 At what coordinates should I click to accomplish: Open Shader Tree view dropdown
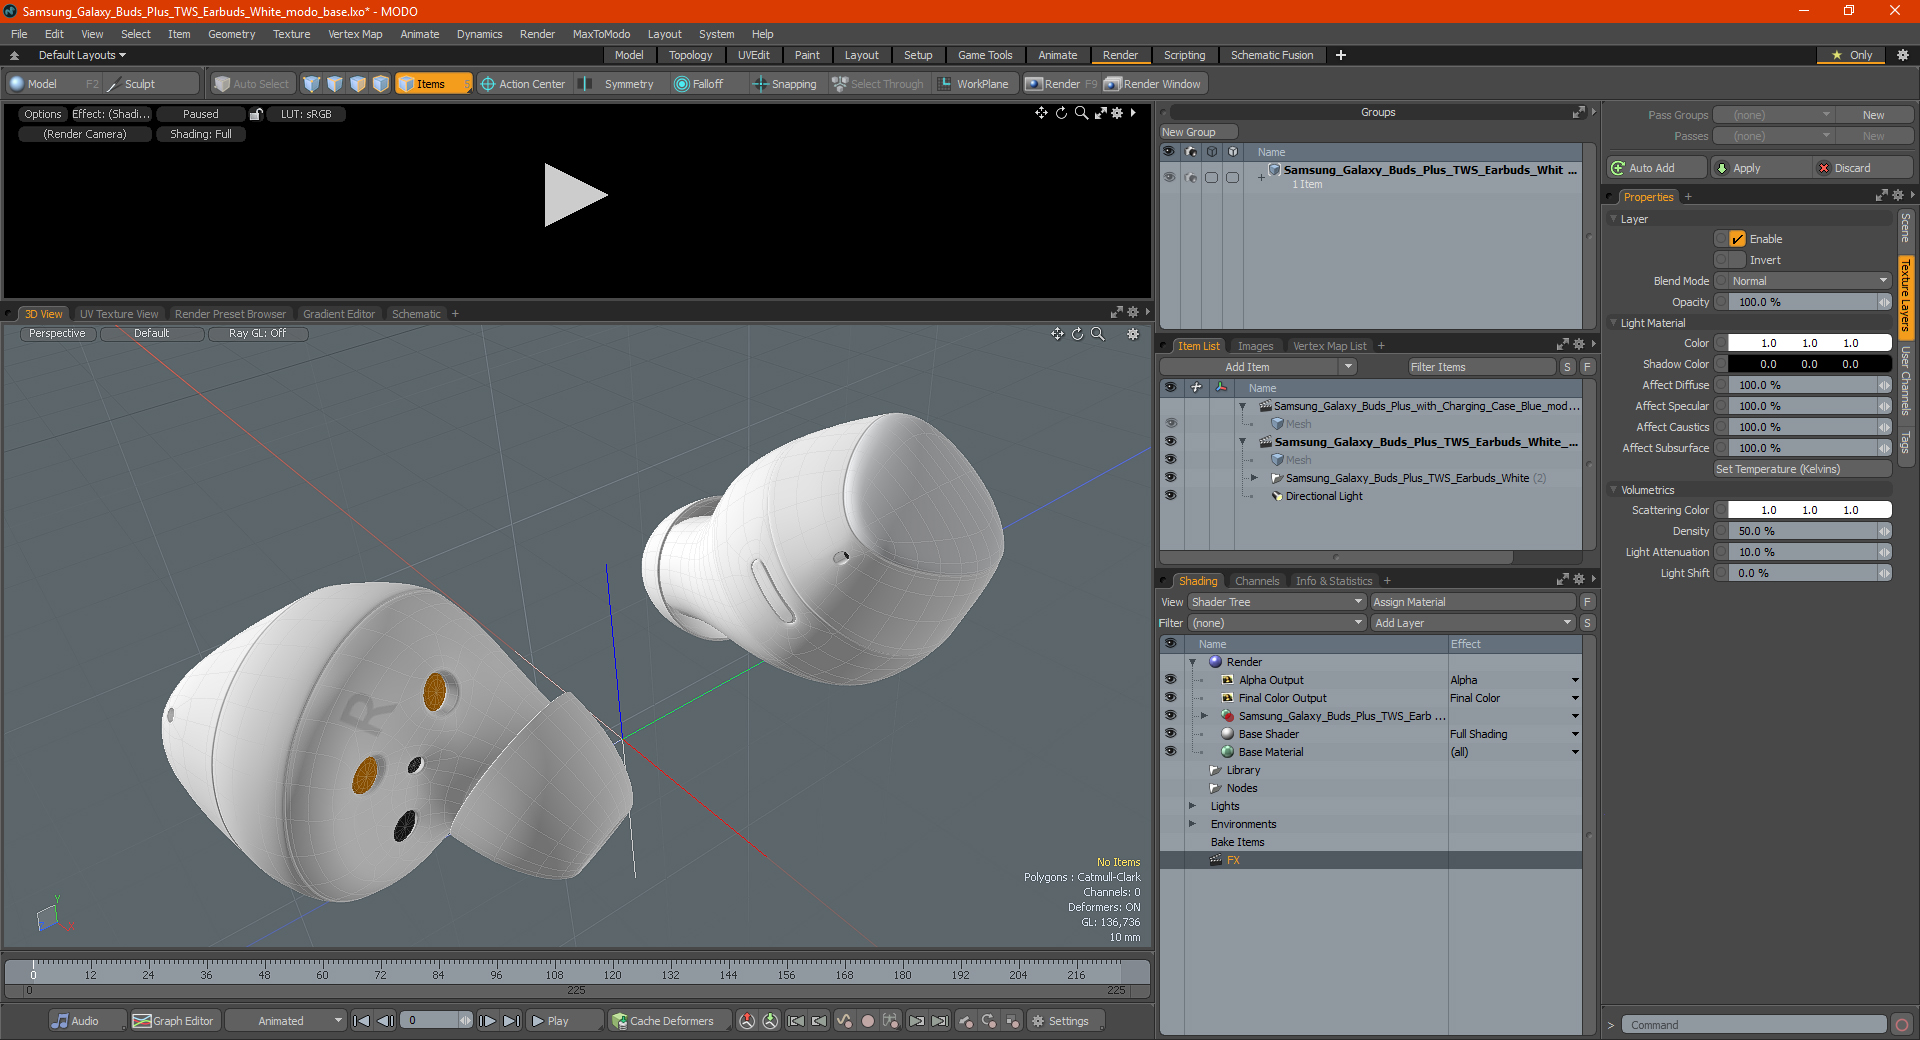[1277, 602]
